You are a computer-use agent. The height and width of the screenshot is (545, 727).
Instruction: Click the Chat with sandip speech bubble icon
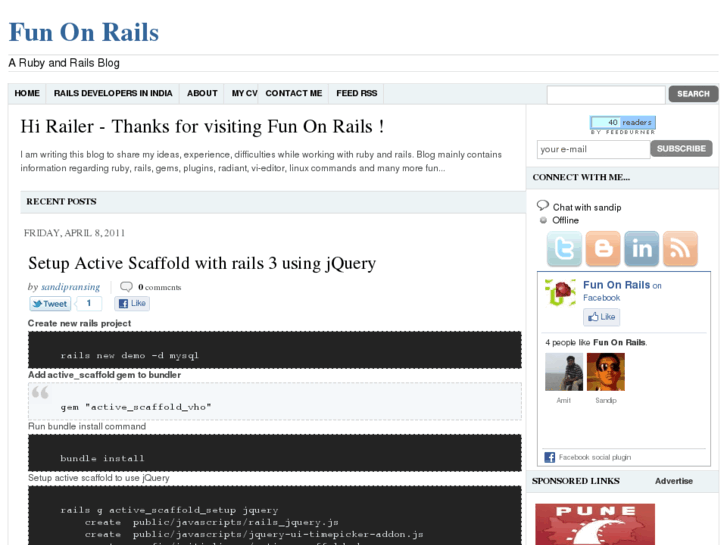[542, 205]
